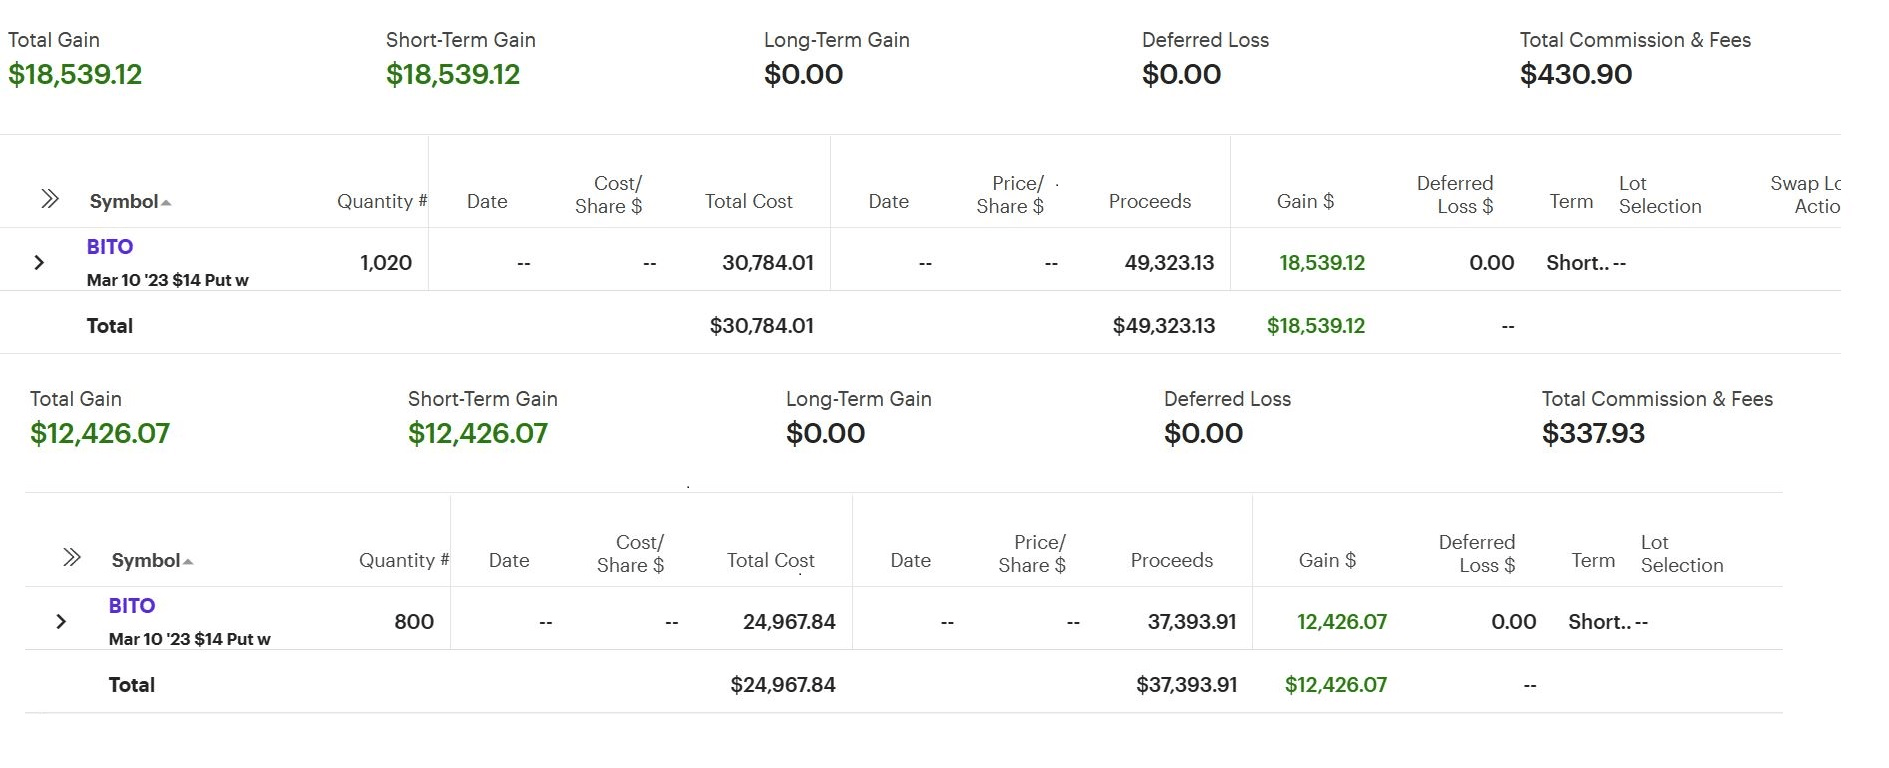Expand all rows in the $18,539.12 gain table
Viewport: 1889px width, 768px height.
pos(50,199)
